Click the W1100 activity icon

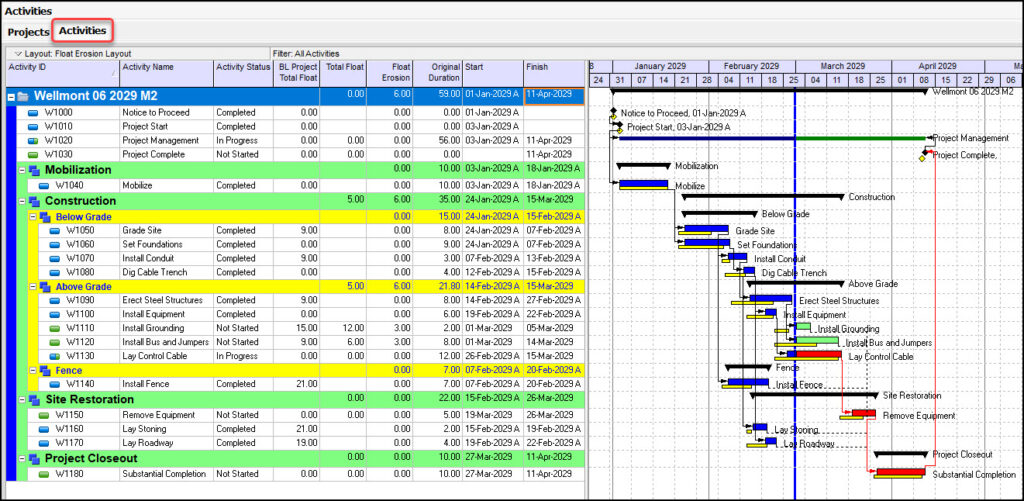[x=54, y=314]
